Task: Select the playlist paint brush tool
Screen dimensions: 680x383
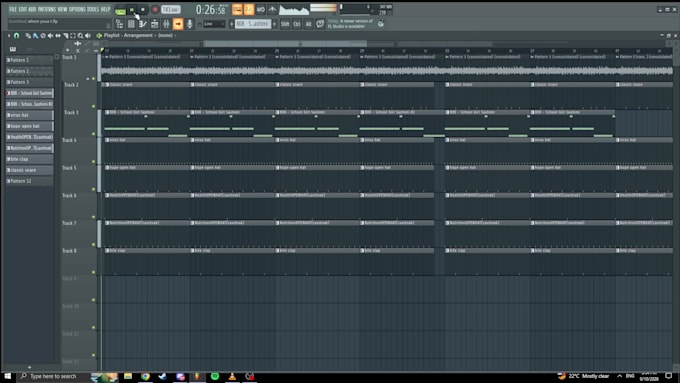Action: pos(36,36)
